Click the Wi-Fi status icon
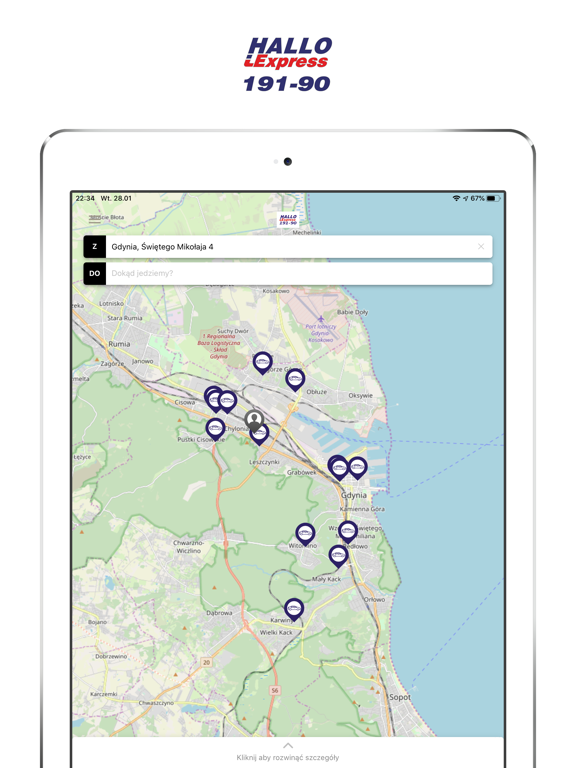576x768 pixels. [456, 198]
